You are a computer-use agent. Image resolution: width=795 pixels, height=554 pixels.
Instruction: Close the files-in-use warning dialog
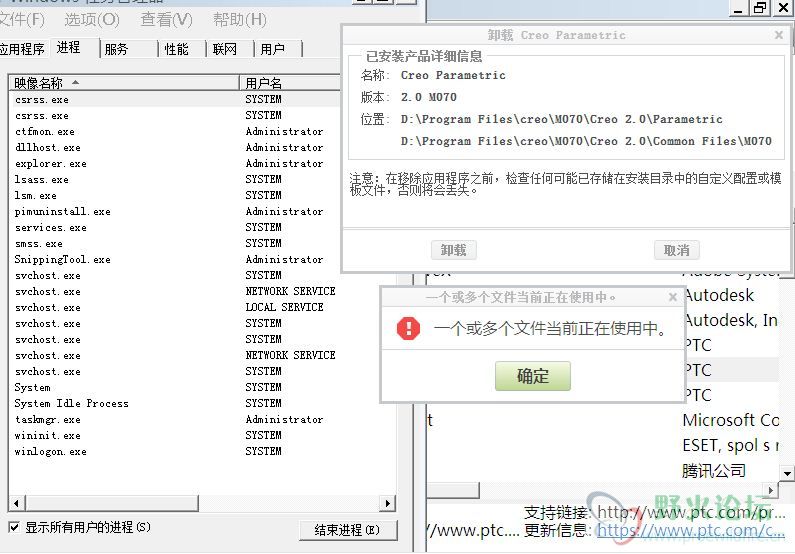click(673, 297)
